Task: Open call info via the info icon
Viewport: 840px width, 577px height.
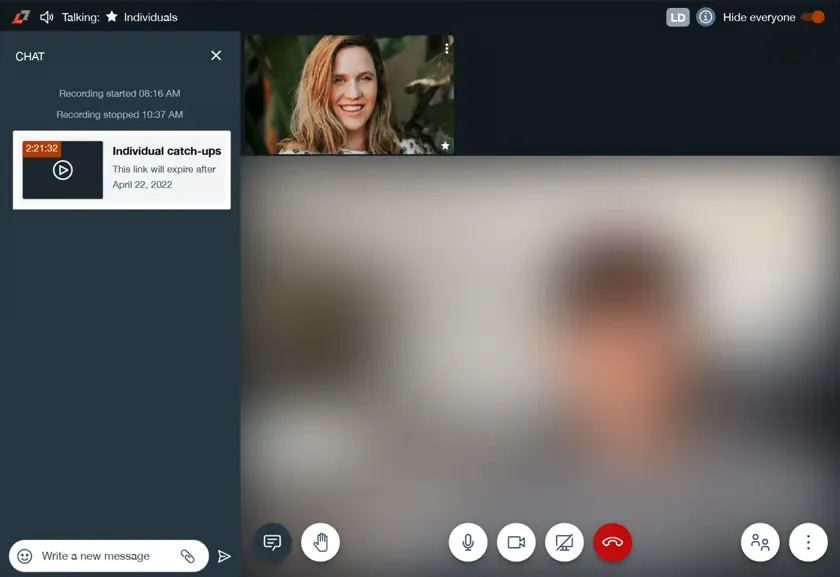Action: (706, 17)
